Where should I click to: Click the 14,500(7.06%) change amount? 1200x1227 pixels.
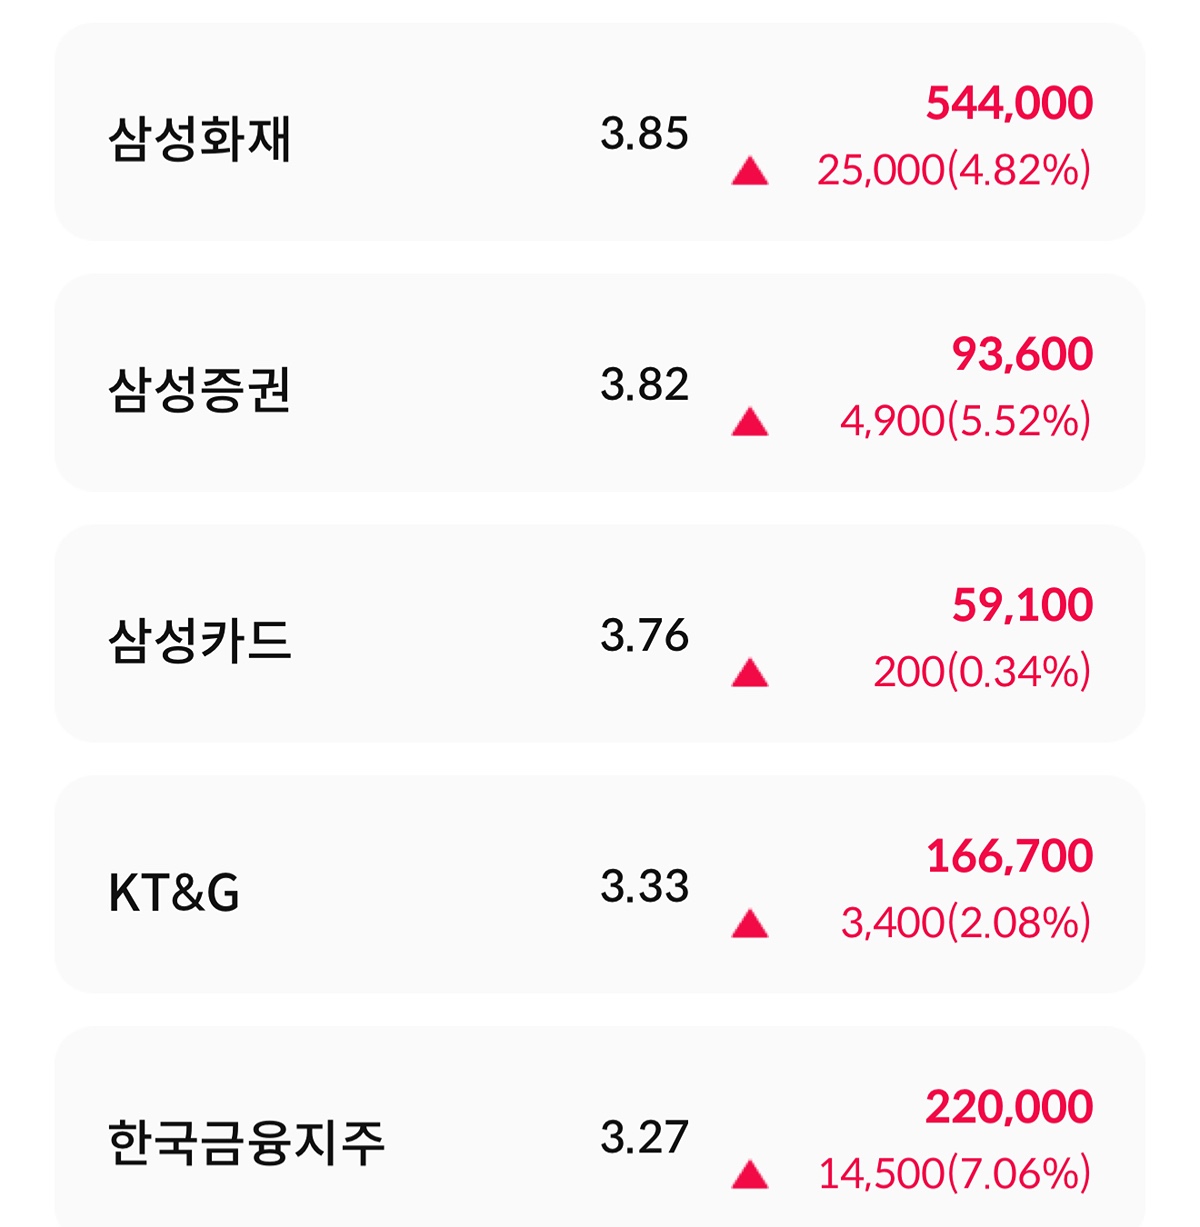coord(954,1174)
